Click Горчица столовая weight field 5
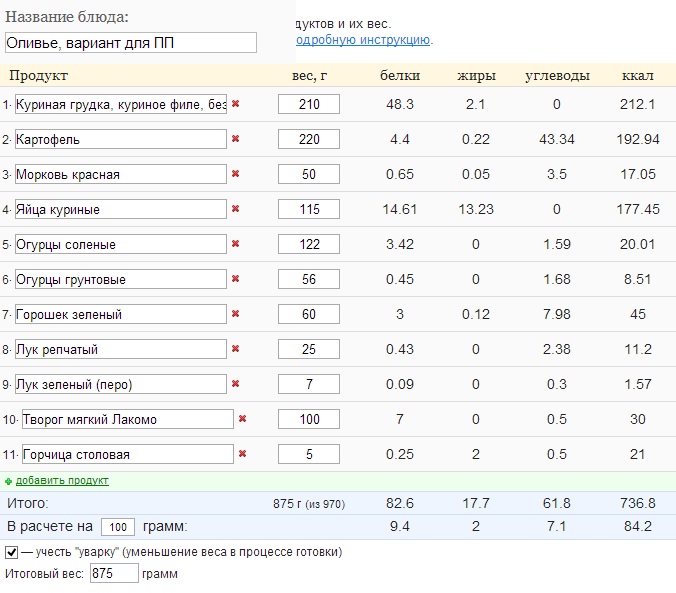 (x=309, y=454)
